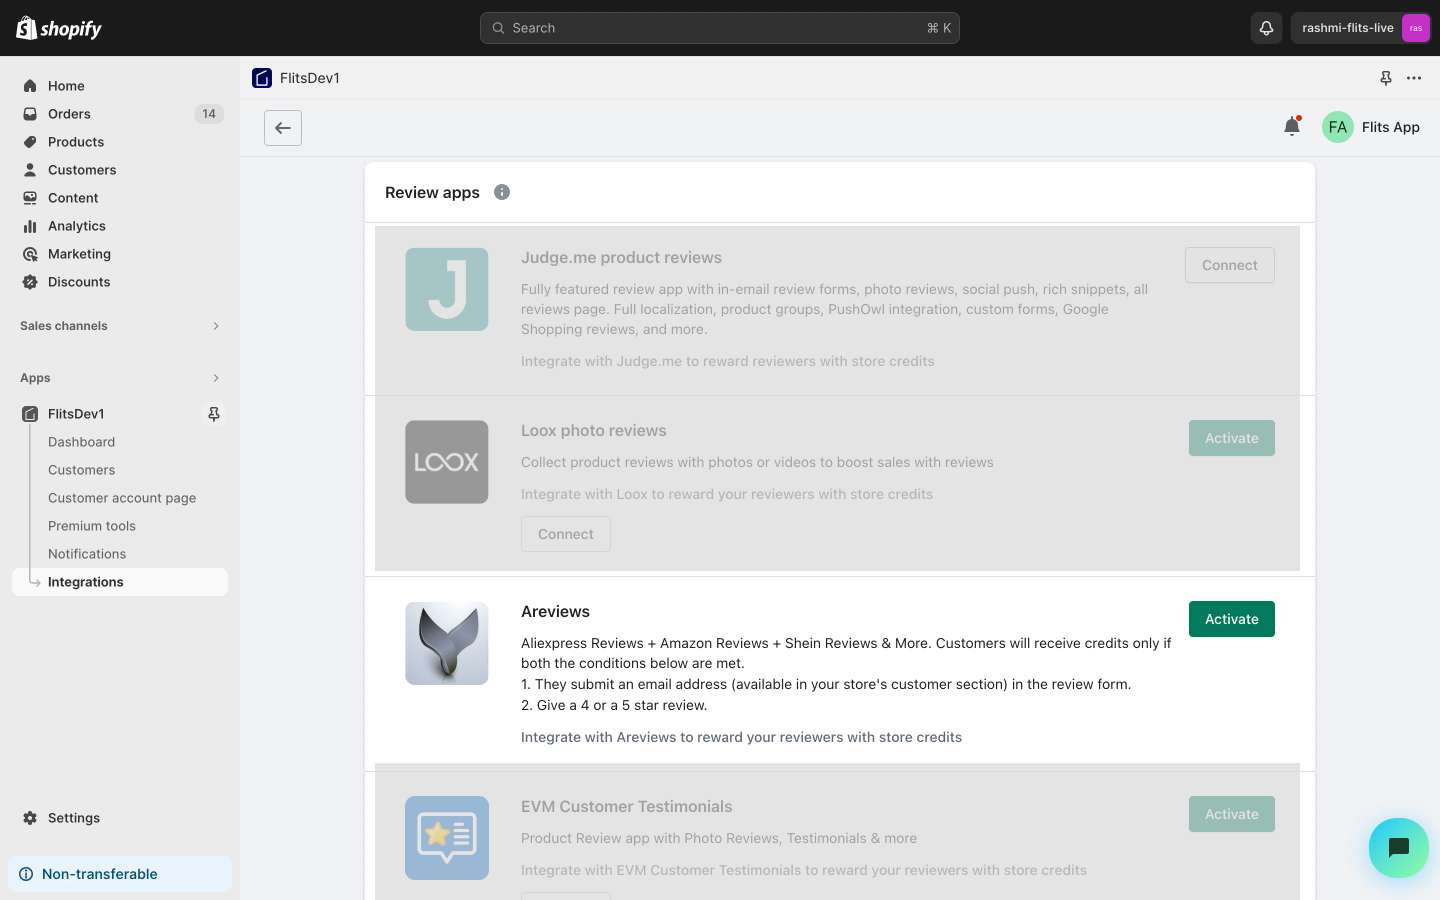Image resolution: width=1440 pixels, height=900 pixels.
Task: Click the Customers person icon in the main nav
Action: click(30, 170)
